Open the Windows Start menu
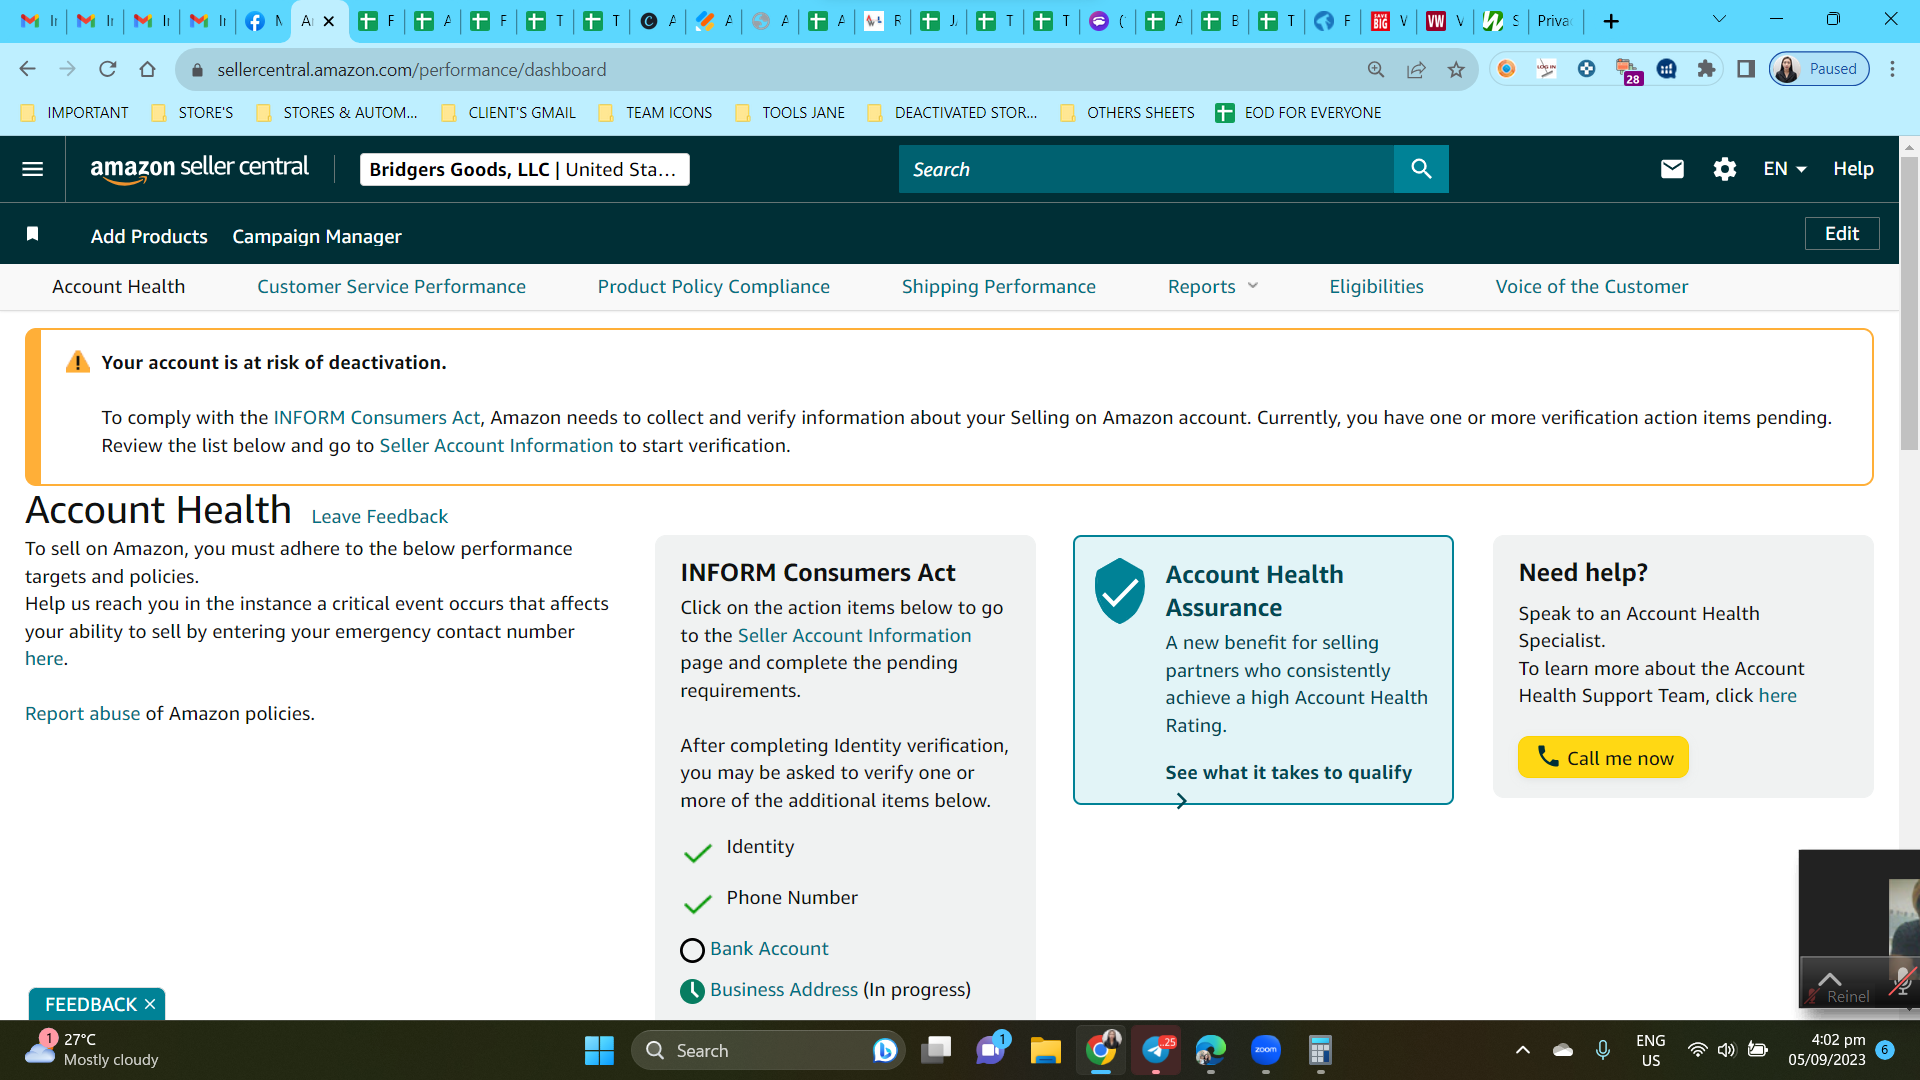1920x1080 pixels. [599, 1050]
